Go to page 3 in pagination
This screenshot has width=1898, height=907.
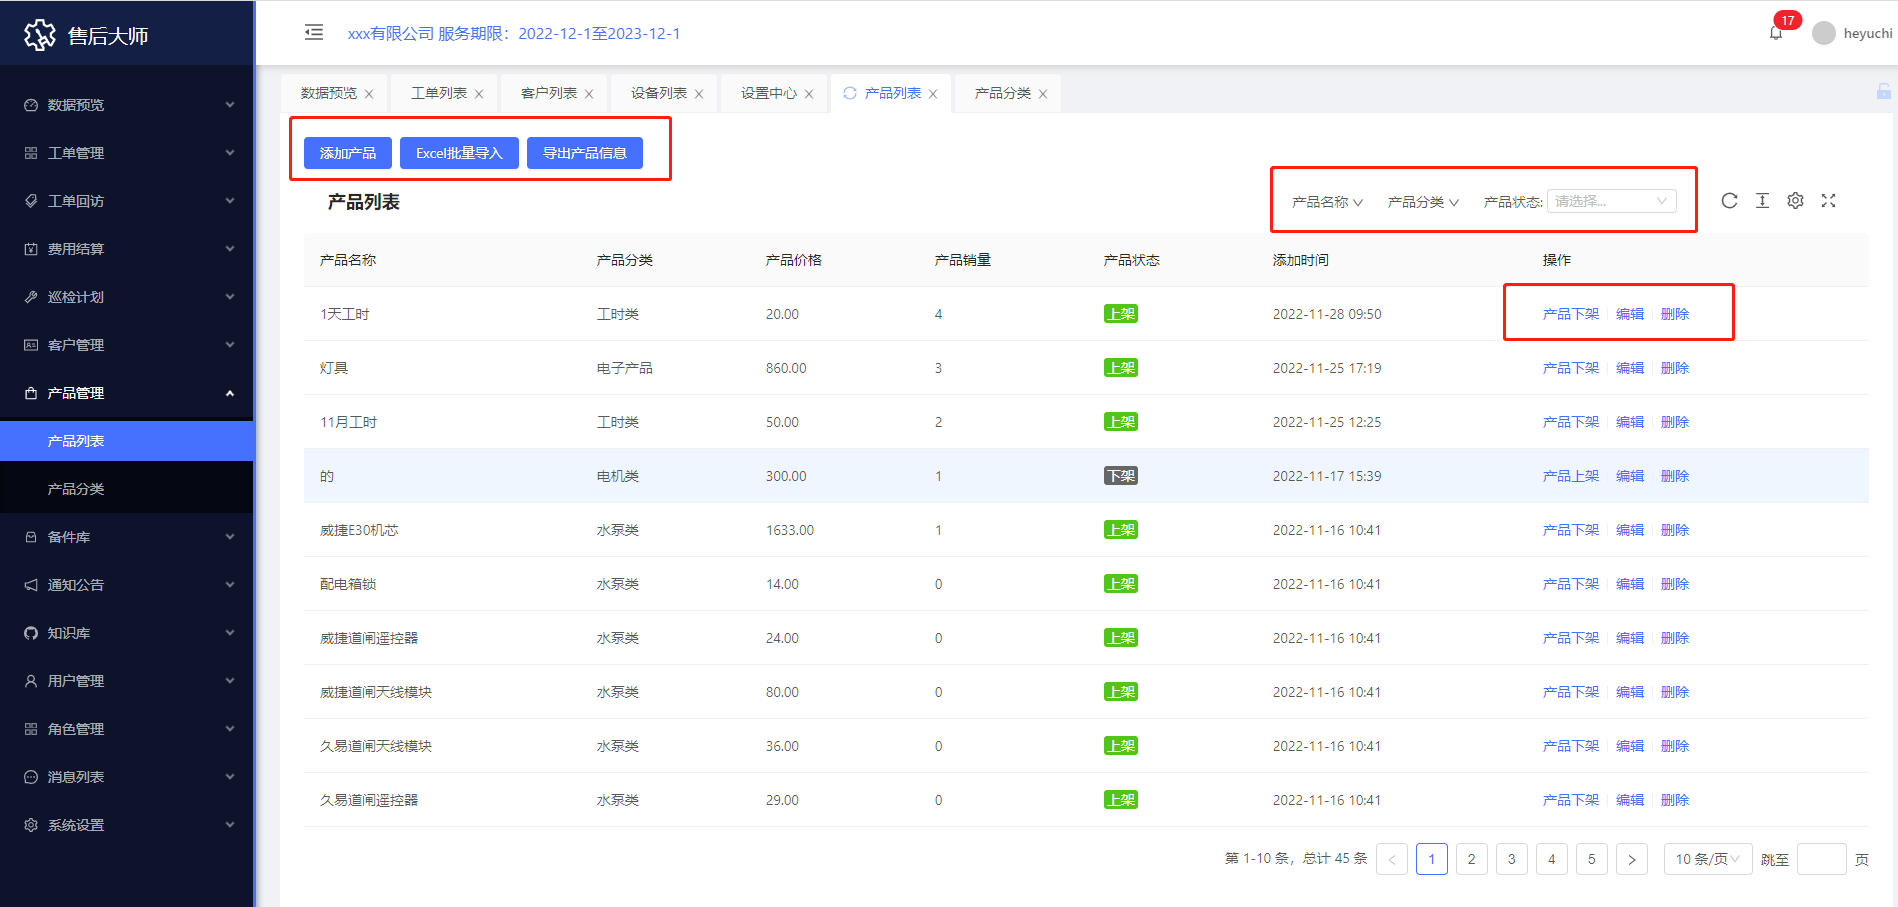pyautogui.click(x=1511, y=859)
